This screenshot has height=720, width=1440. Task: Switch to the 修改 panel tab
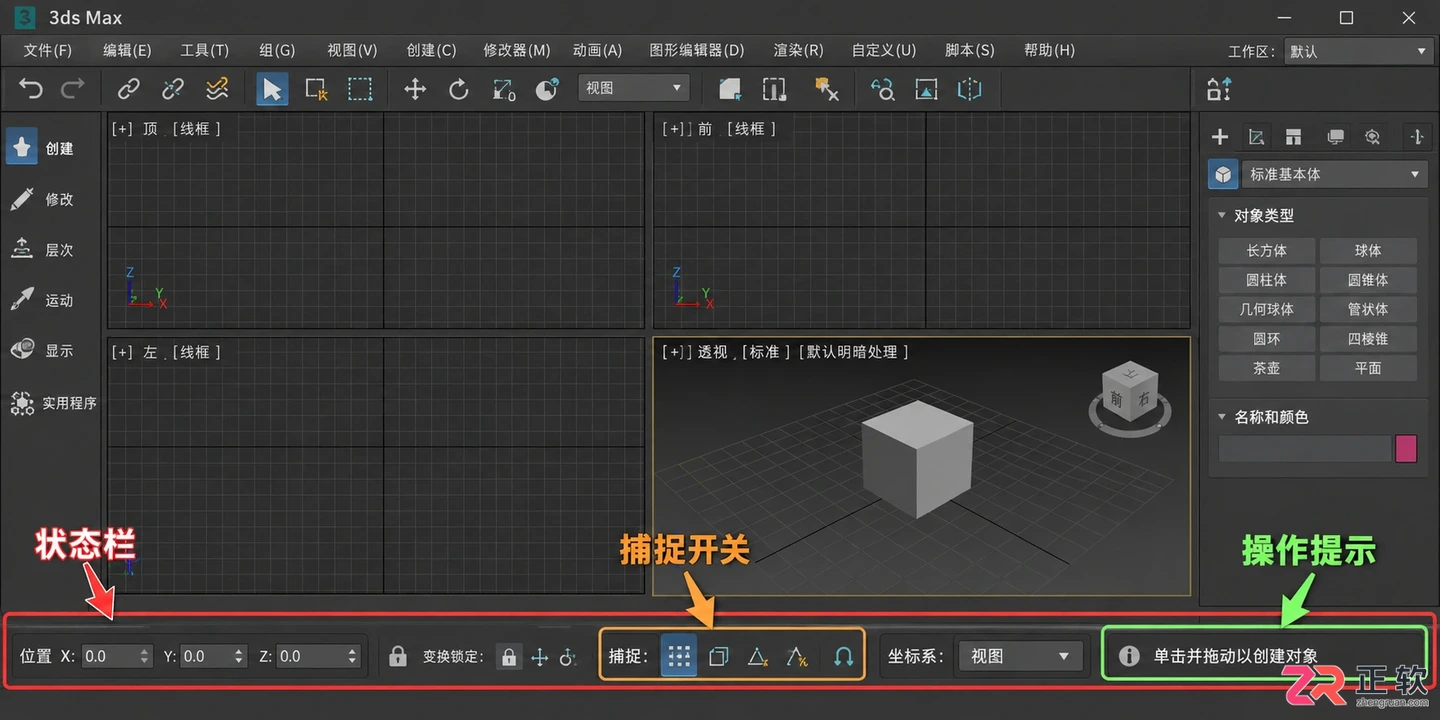pos(42,199)
